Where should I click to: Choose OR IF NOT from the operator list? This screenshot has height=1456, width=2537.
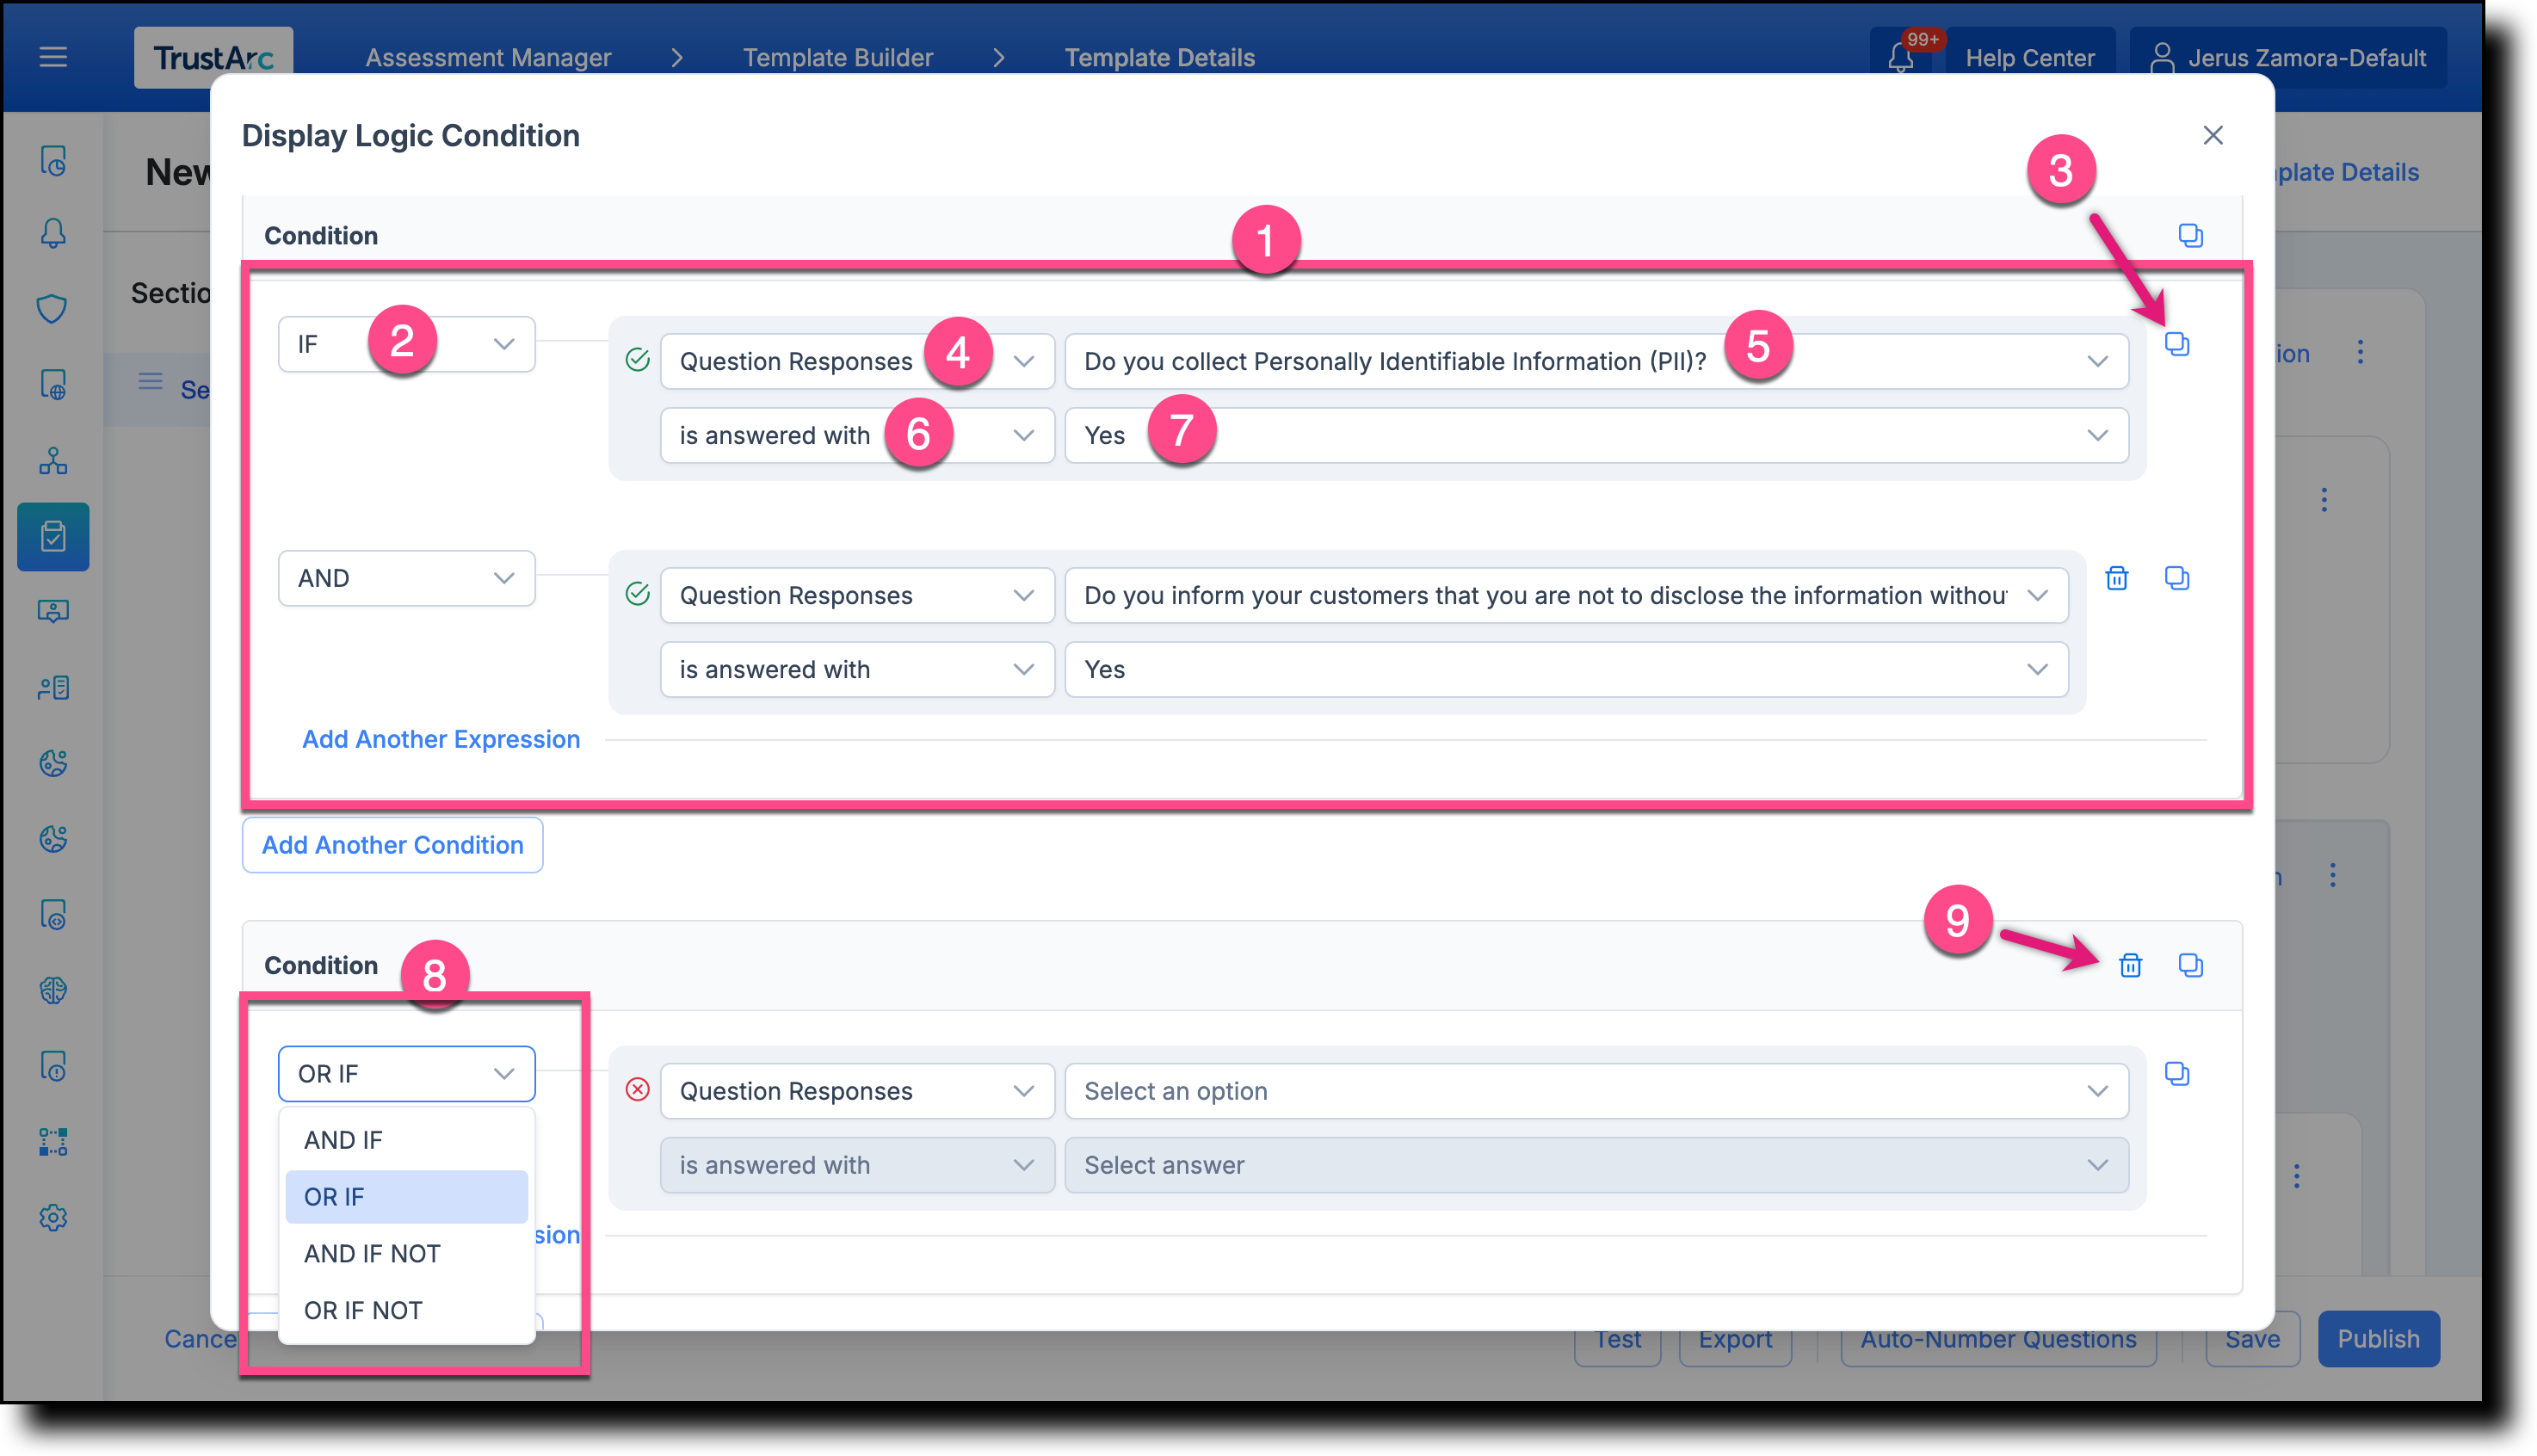pos(406,1311)
